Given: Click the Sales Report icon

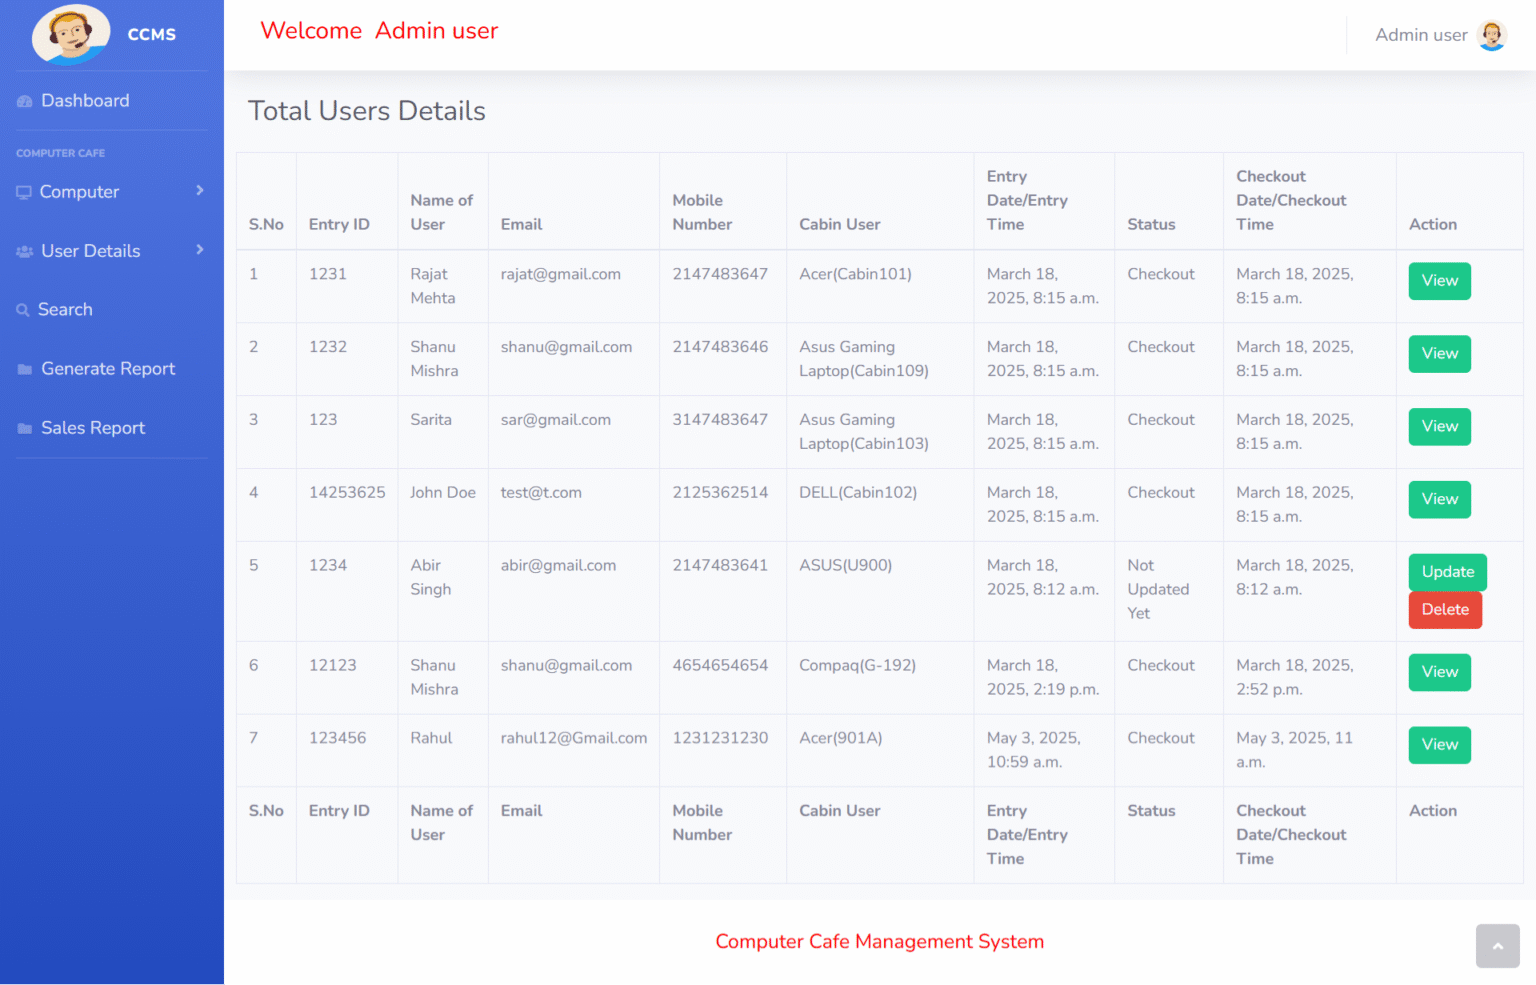Looking at the screenshot, I should pos(24,427).
